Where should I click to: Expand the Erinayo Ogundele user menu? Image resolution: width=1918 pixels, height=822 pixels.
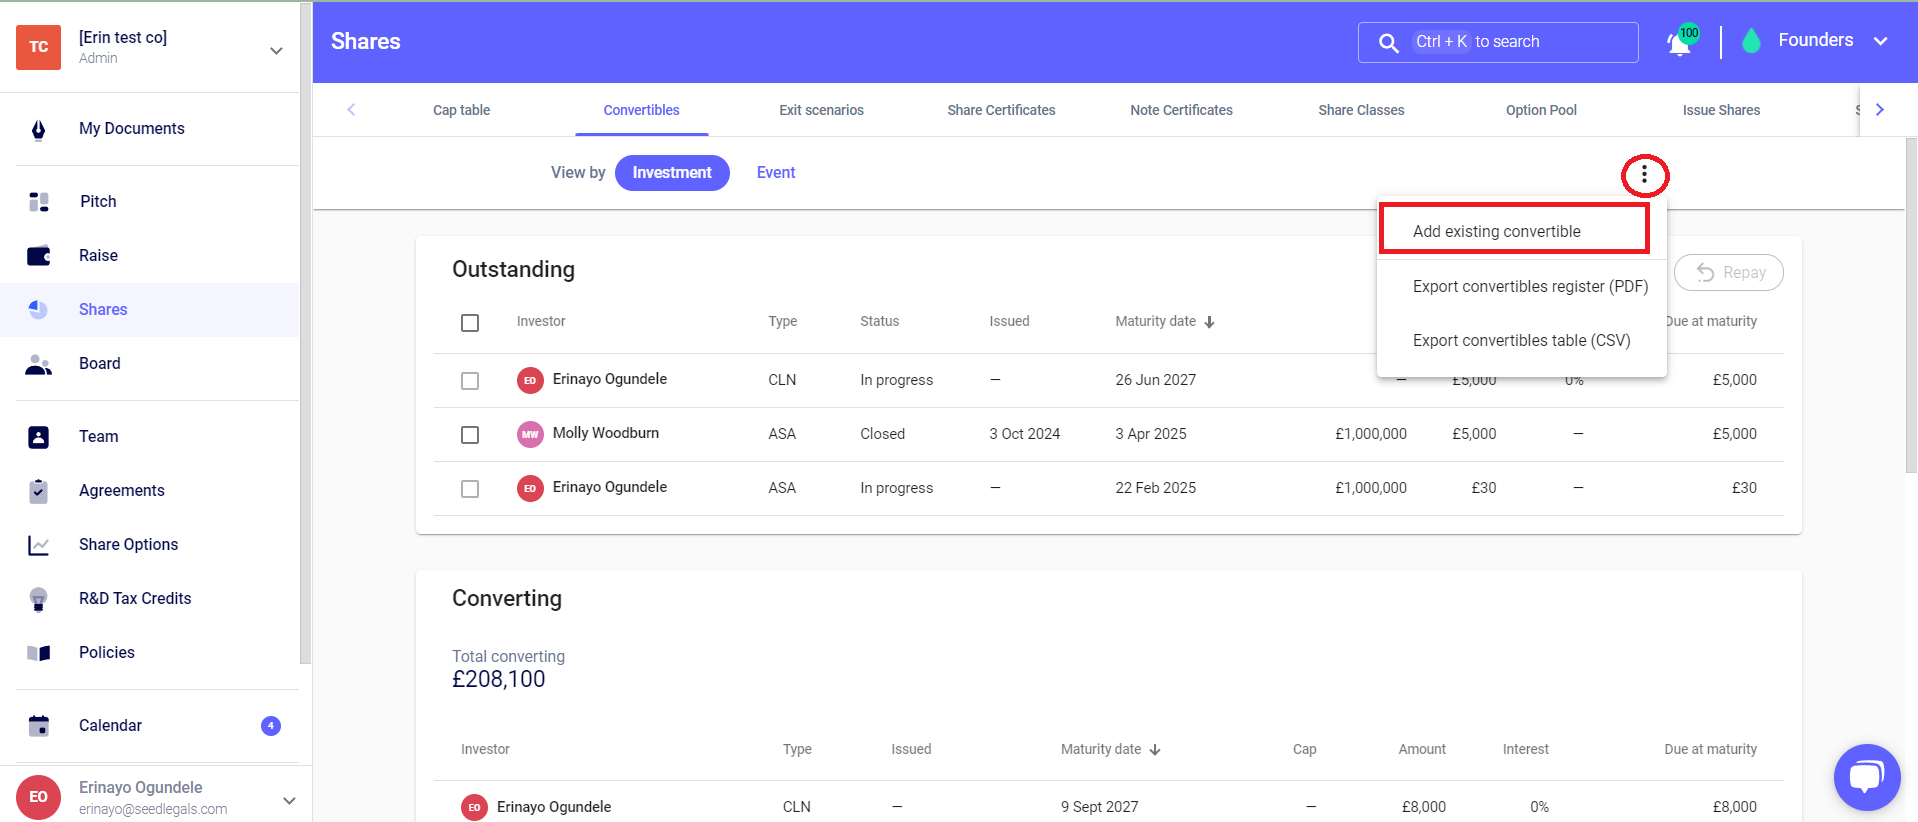click(289, 800)
